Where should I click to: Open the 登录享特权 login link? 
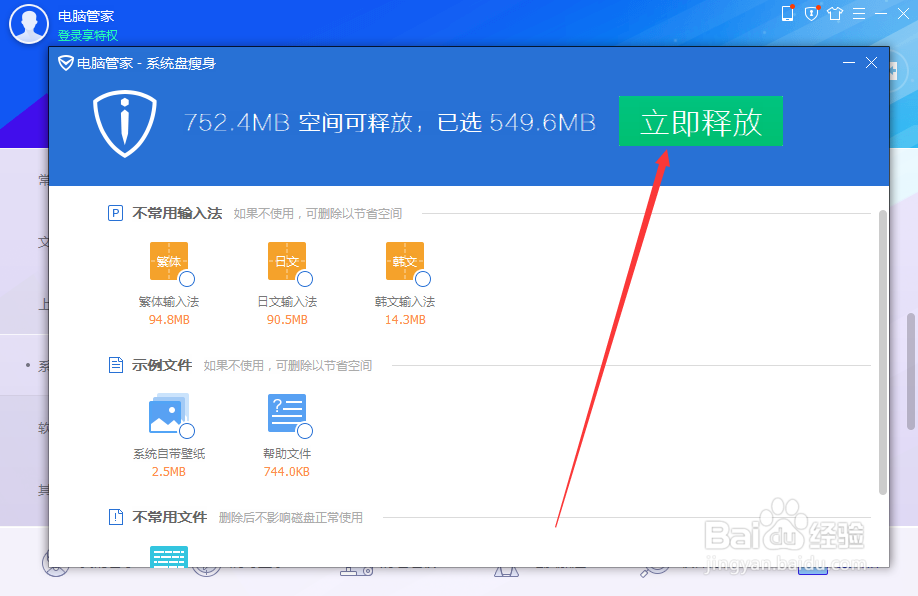click(89, 36)
